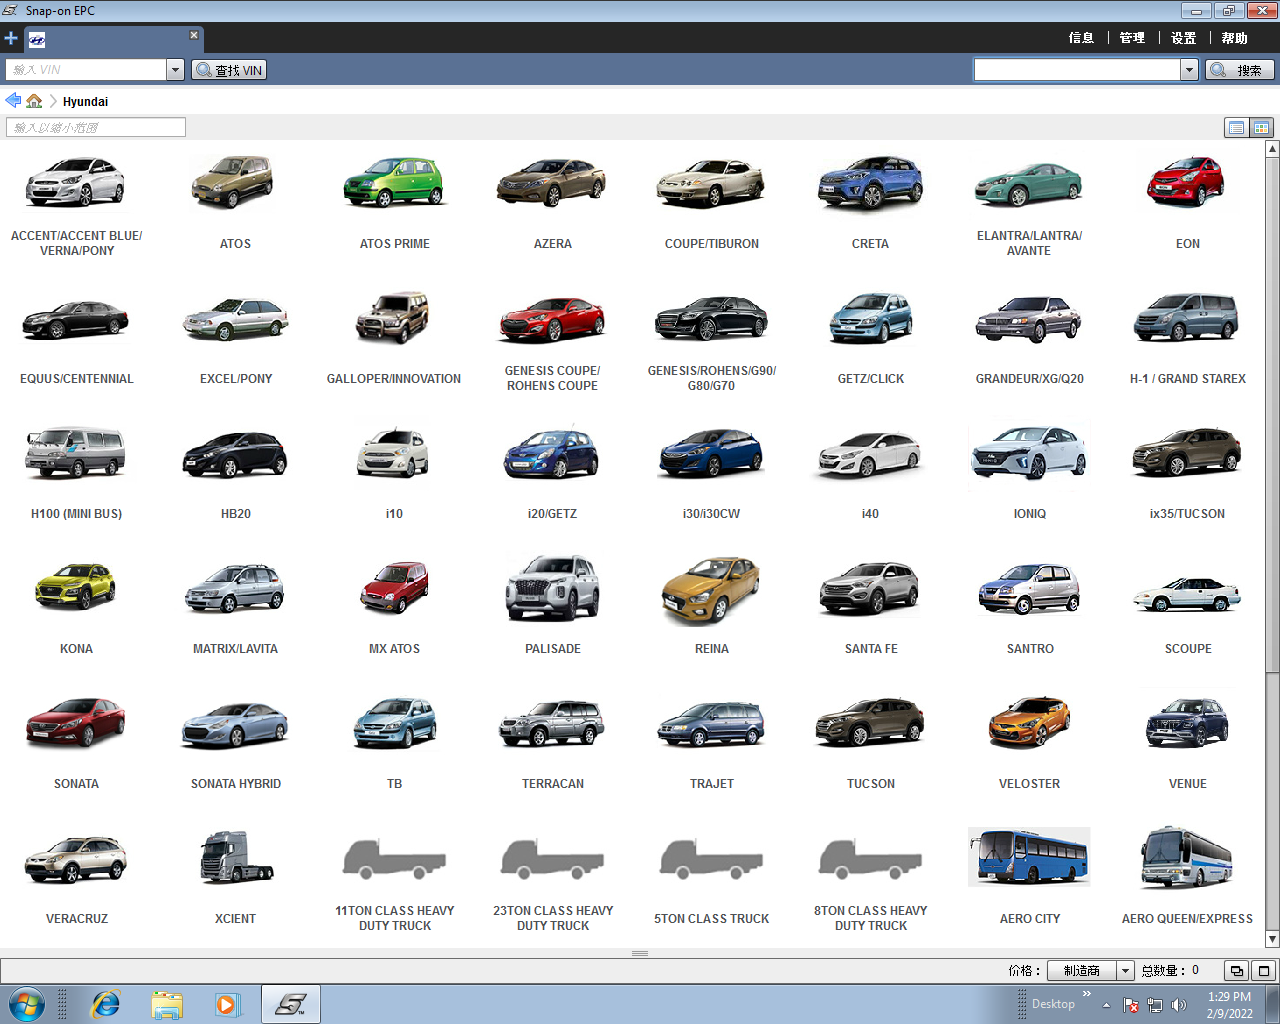
Task: Click the bottom panel splitter handle
Action: pyautogui.click(x=640, y=953)
